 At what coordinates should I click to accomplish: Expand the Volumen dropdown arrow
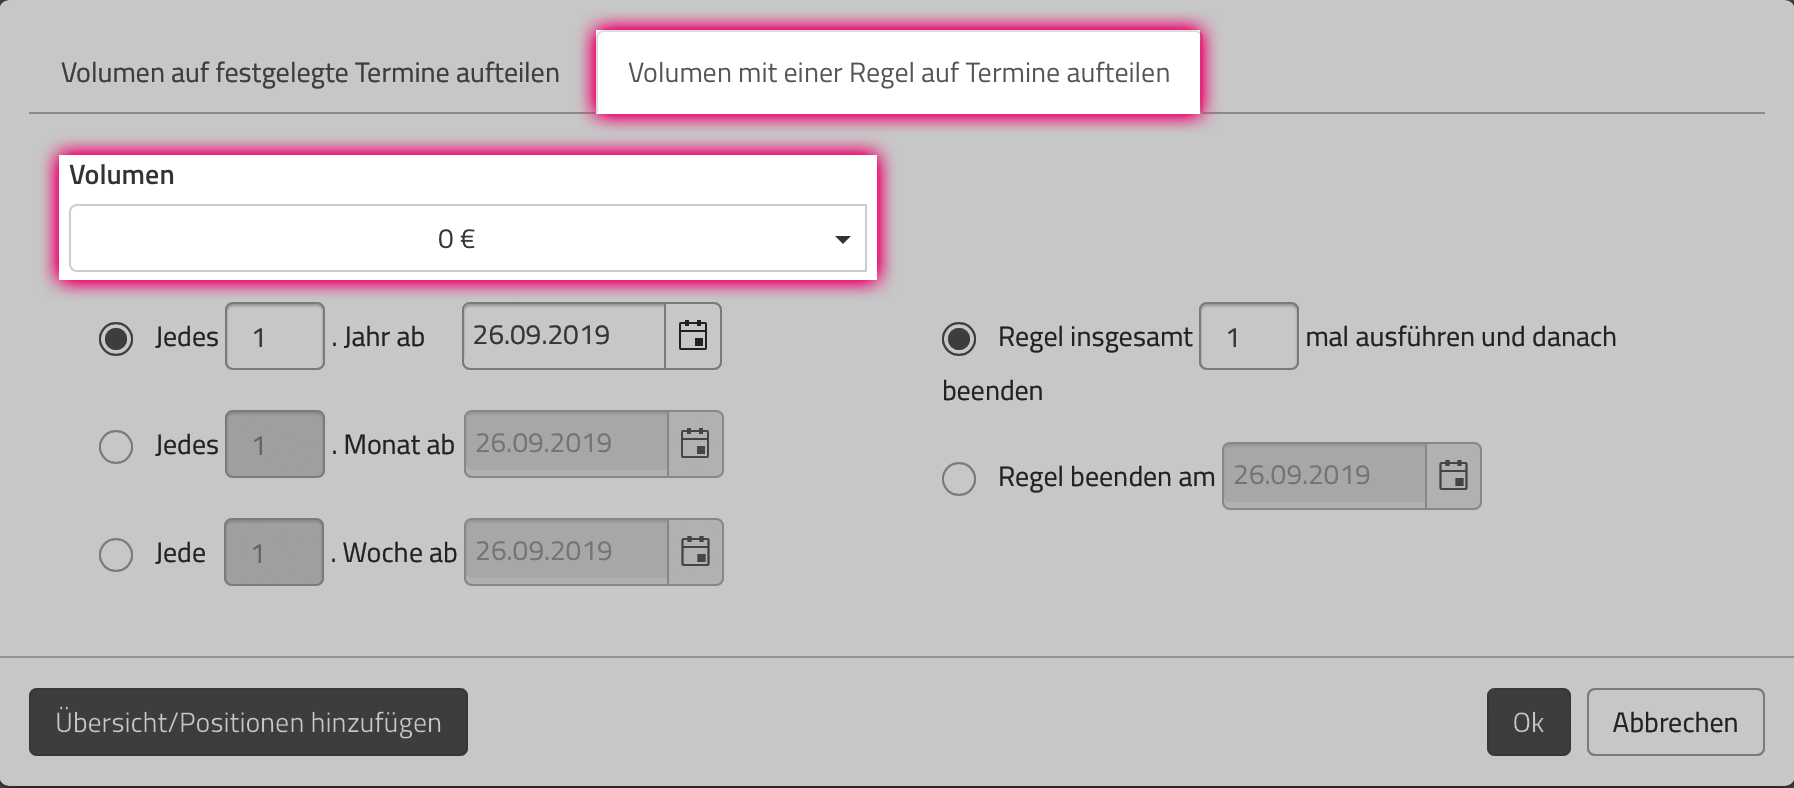(843, 239)
